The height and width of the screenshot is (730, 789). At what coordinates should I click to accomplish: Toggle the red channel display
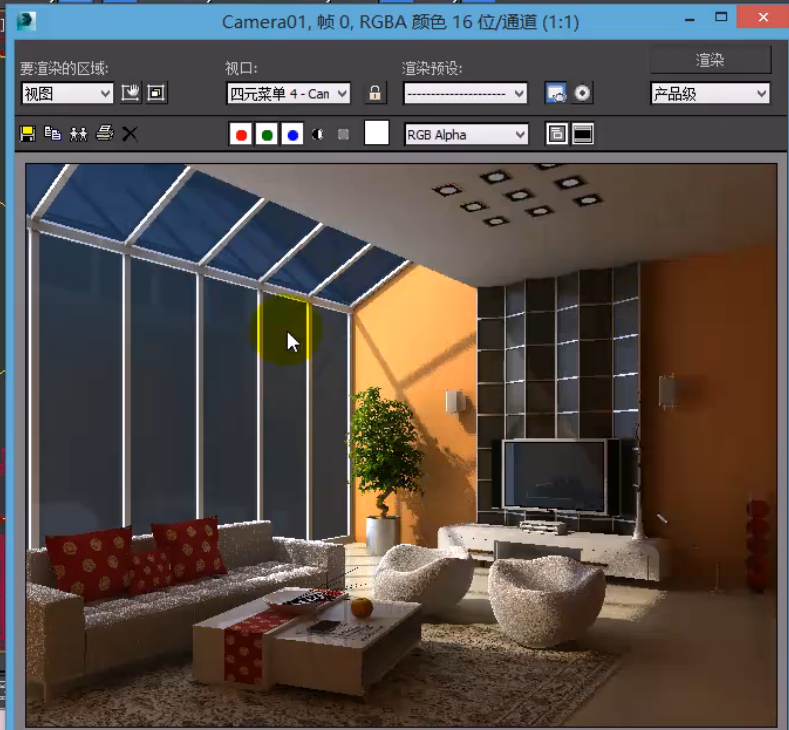(240, 134)
